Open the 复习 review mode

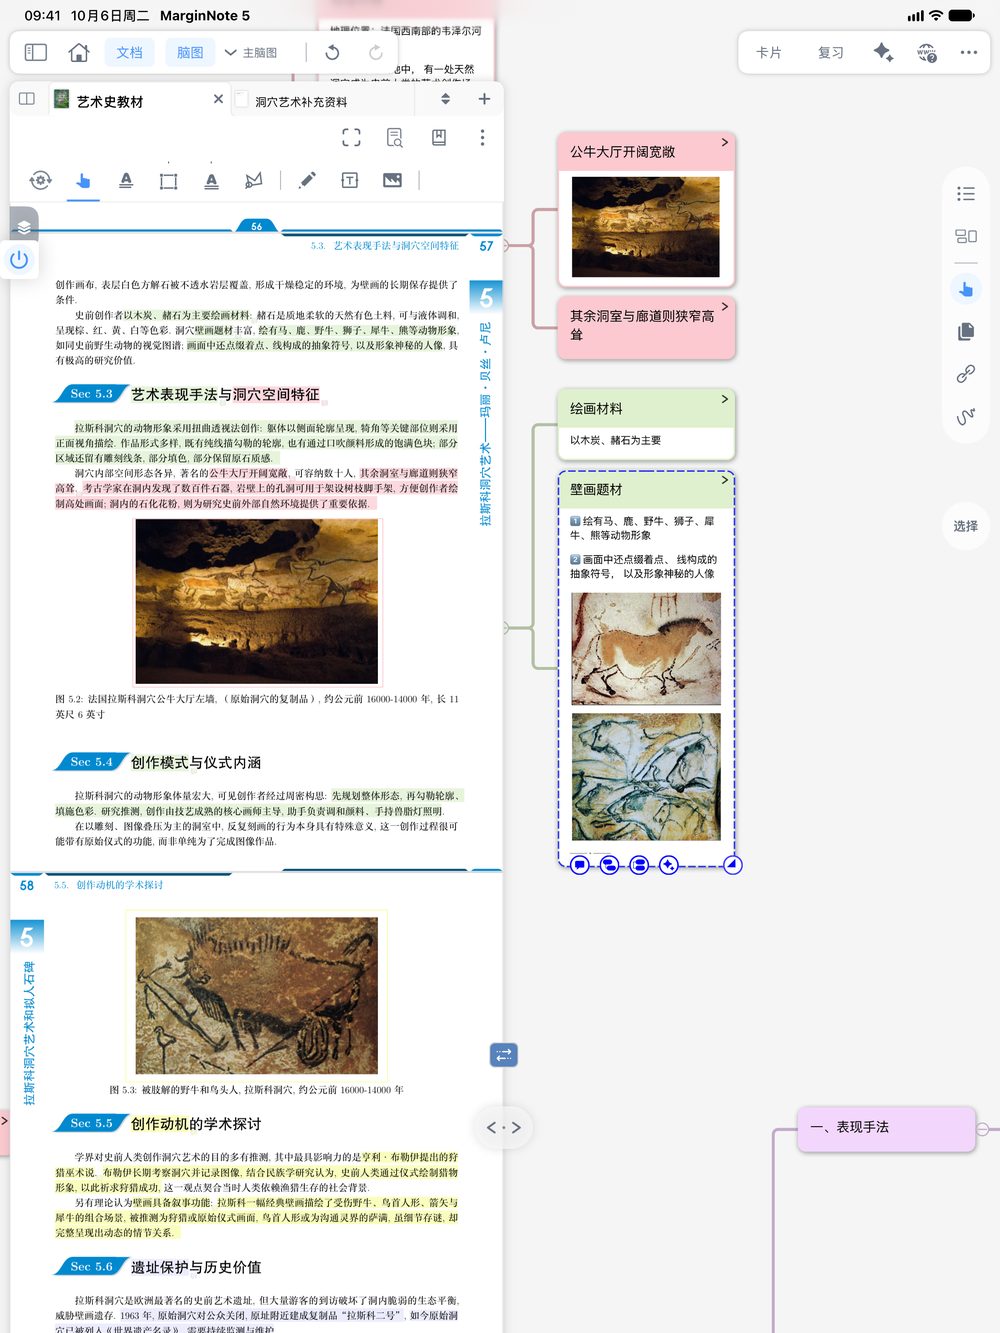[x=831, y=52]
